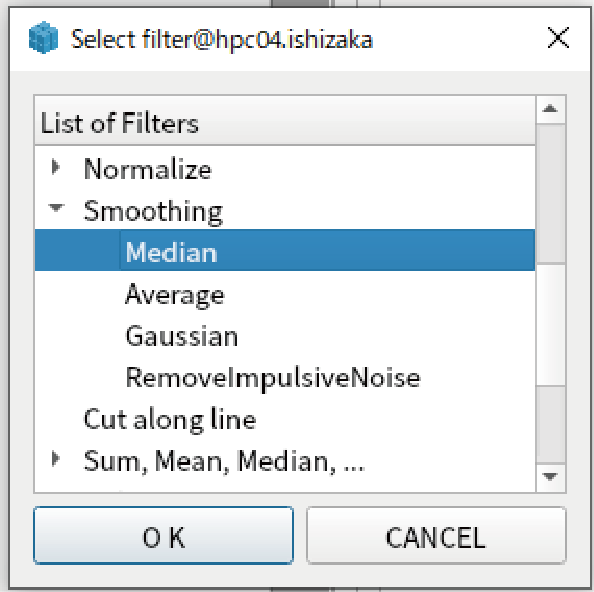The image size is (594, 592).
Task: Click the List of Filters column header
Action: pos(285,122)
